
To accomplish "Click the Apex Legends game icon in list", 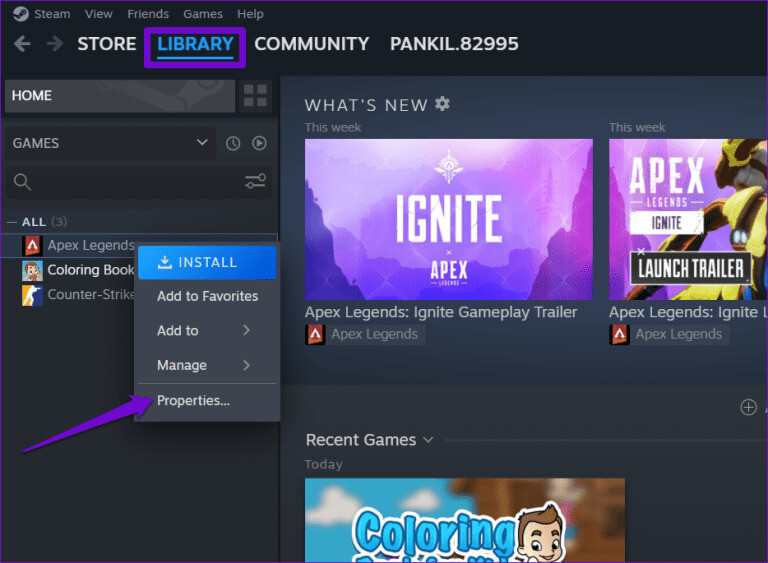I will [32, 245].
